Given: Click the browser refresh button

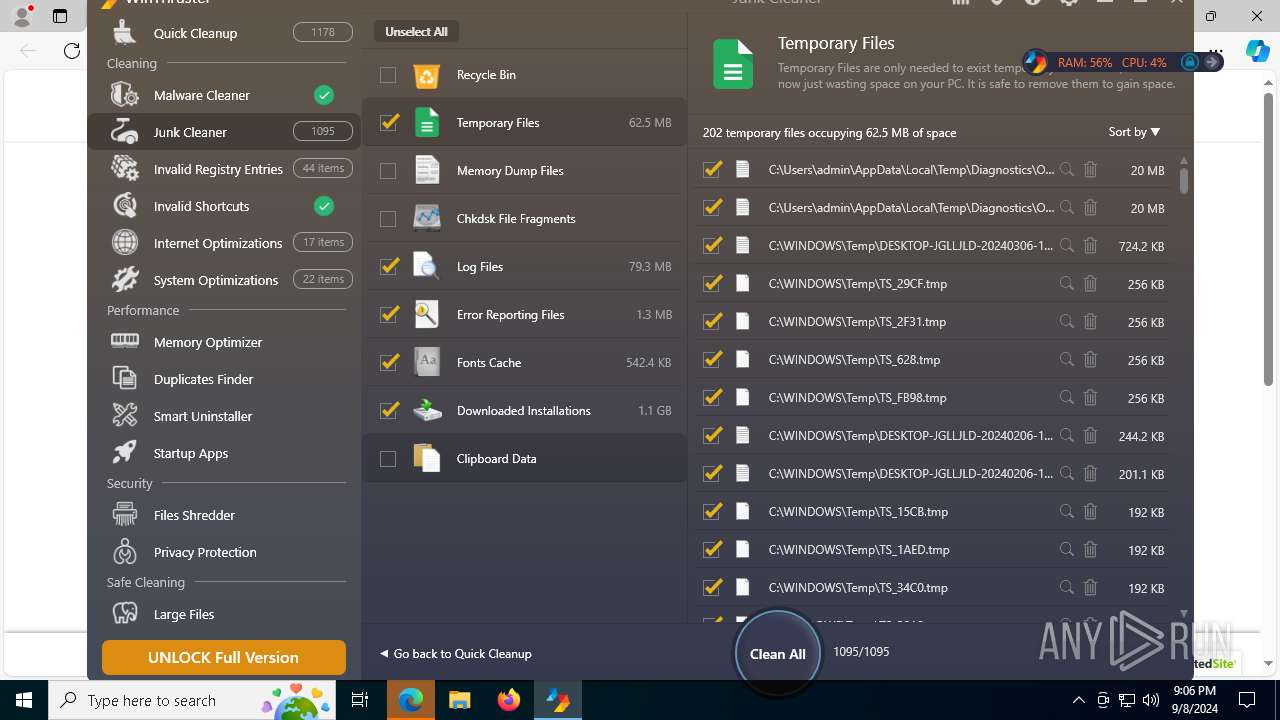Looking at the screenshot, I should click(x=72, y=51).
